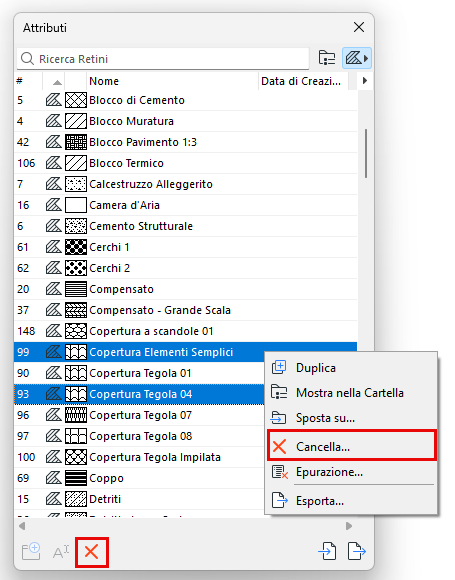Choose Epurazione... from the context menu
455x580 pixels.
[x=351, y=472]
